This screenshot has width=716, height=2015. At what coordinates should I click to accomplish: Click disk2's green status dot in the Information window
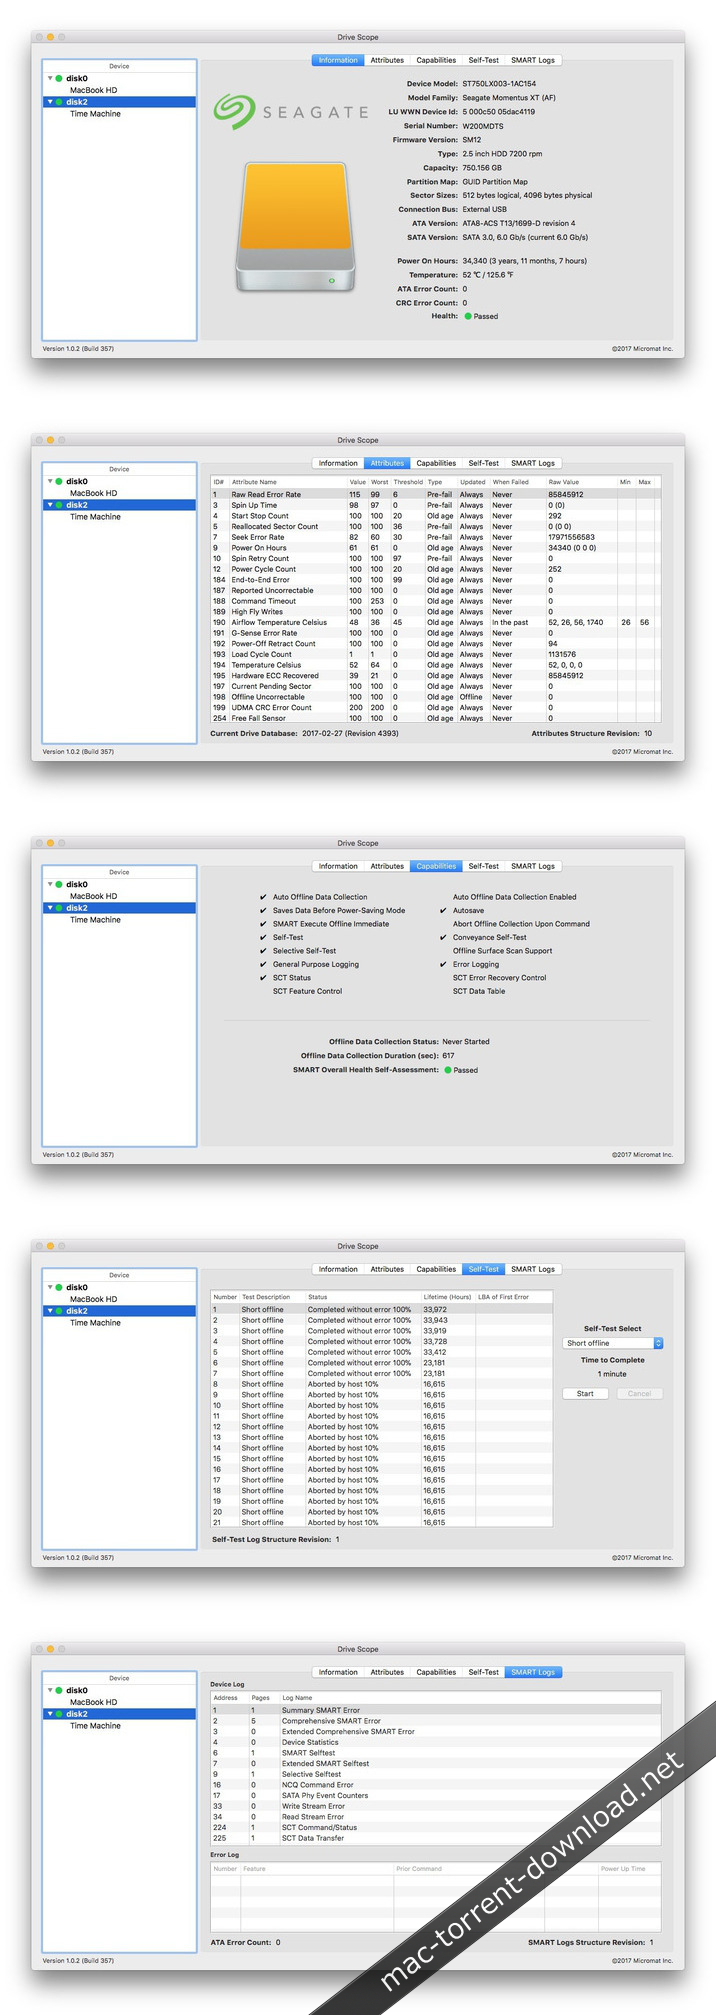(x=59, y=102)
